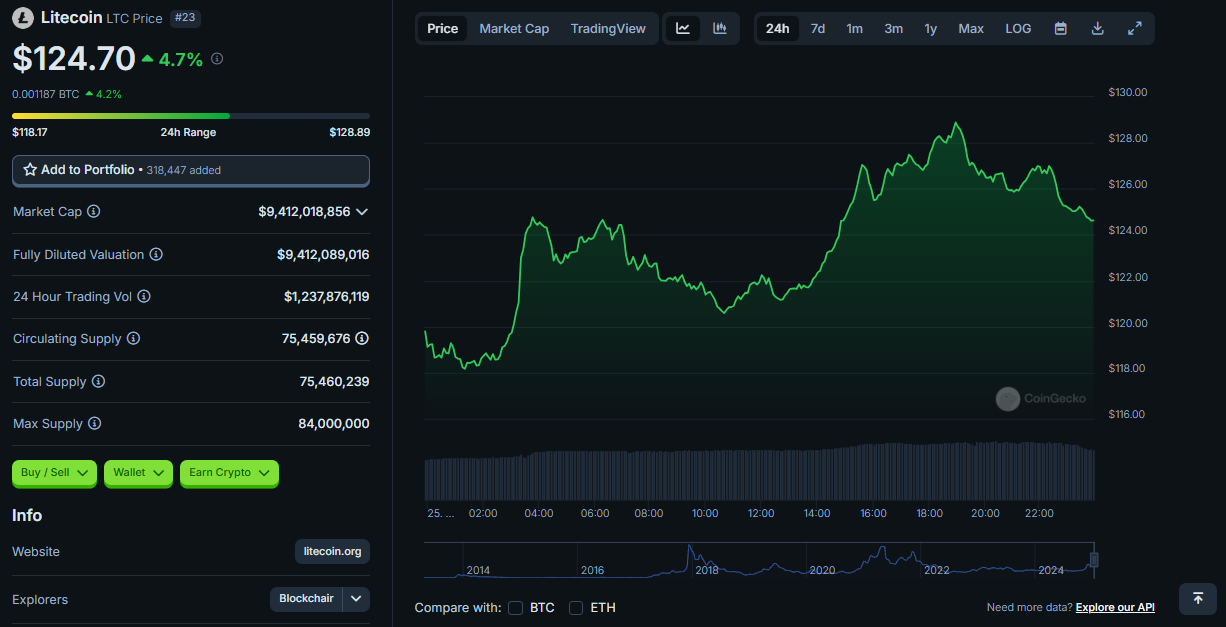Click the Litecoin logo icon
Image resolution: width=1226 pixels, height=627 pixels.
23,17
